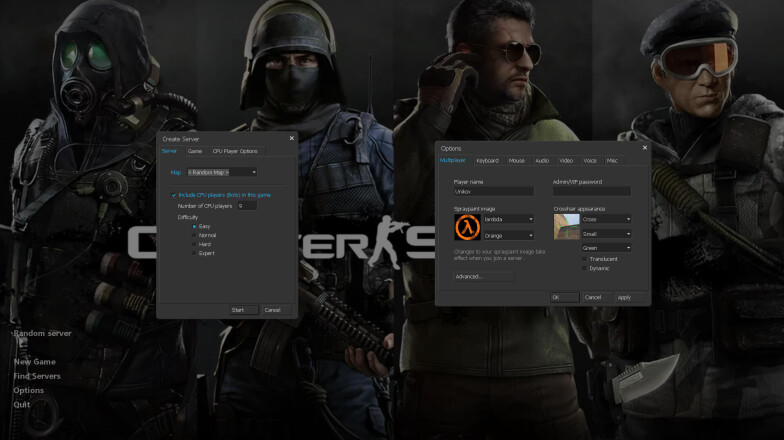The height and width of the screenshot is (440, 784).
Task: Select Normal difficulty radio button
Action: click(194, 236)
